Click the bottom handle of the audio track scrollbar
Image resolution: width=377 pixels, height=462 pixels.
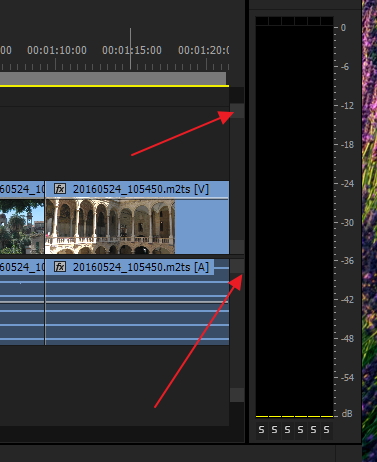(x=237, y=395)
